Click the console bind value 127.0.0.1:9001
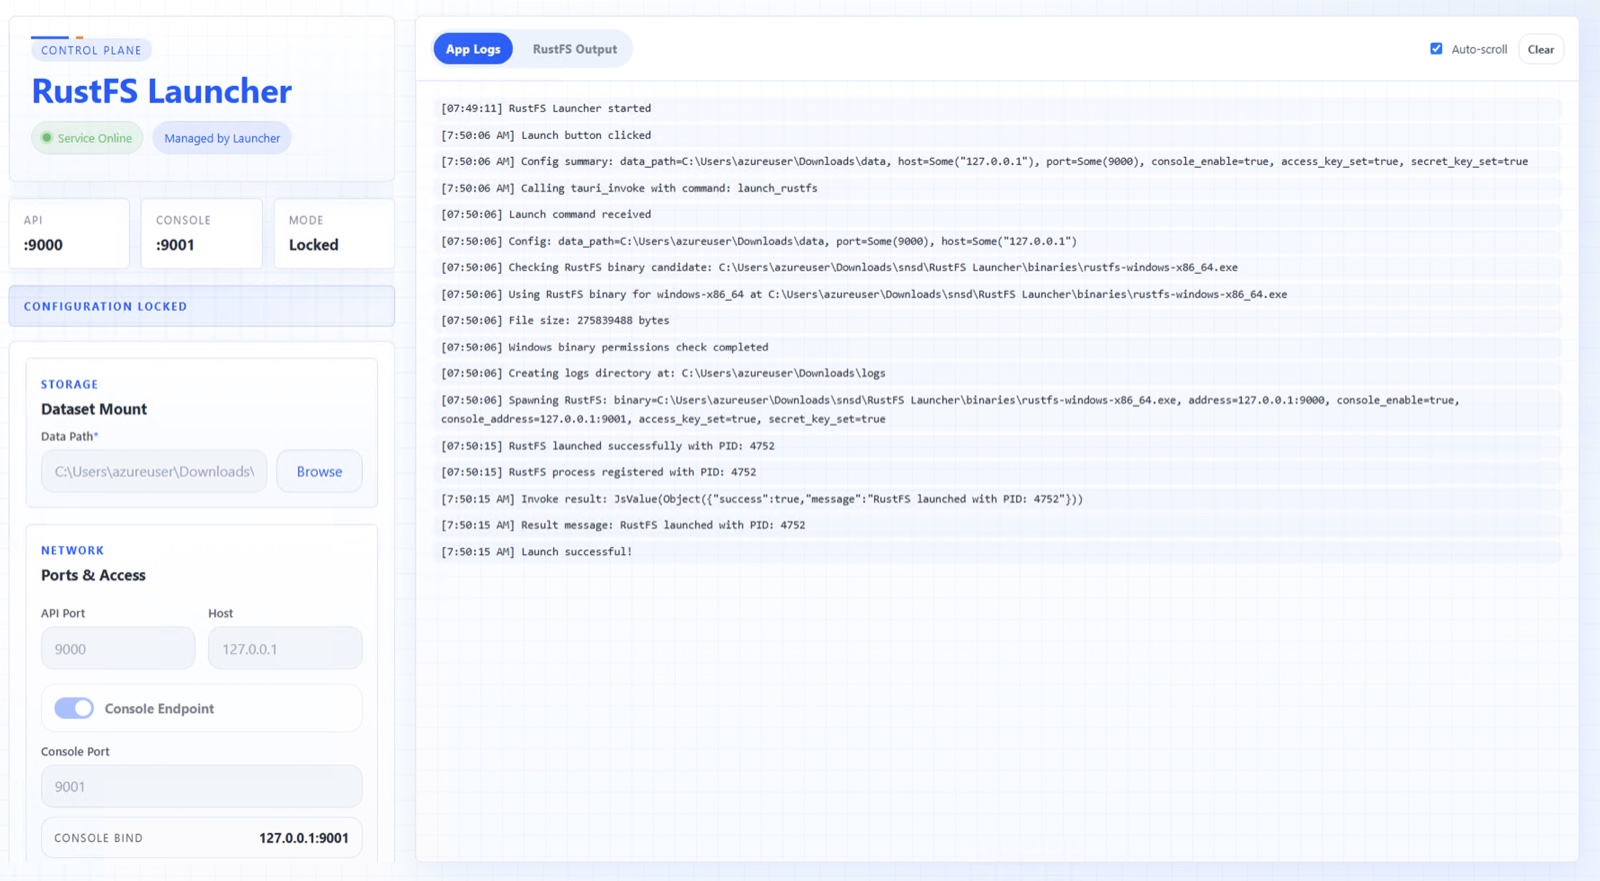Image resolution: width=1600 pixels, height=881 pixels. click(304, 838)
